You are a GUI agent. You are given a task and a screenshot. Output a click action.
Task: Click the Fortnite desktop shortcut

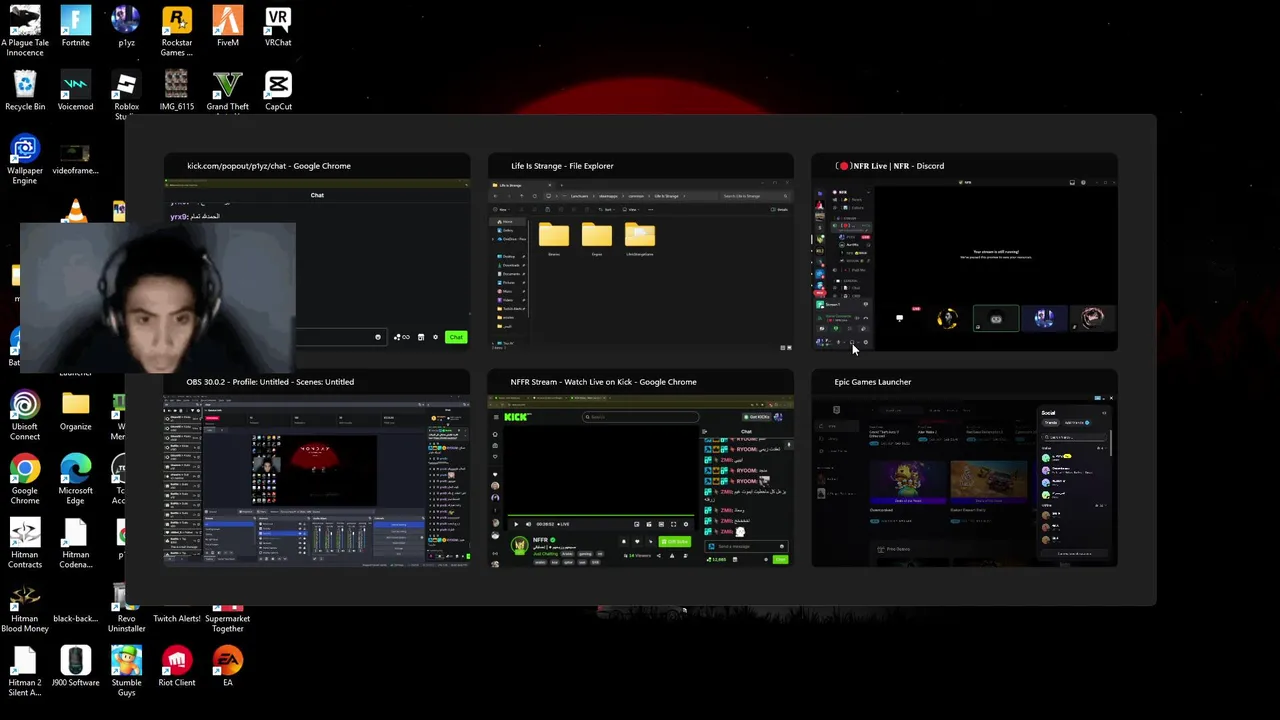[x=75, y=26]
